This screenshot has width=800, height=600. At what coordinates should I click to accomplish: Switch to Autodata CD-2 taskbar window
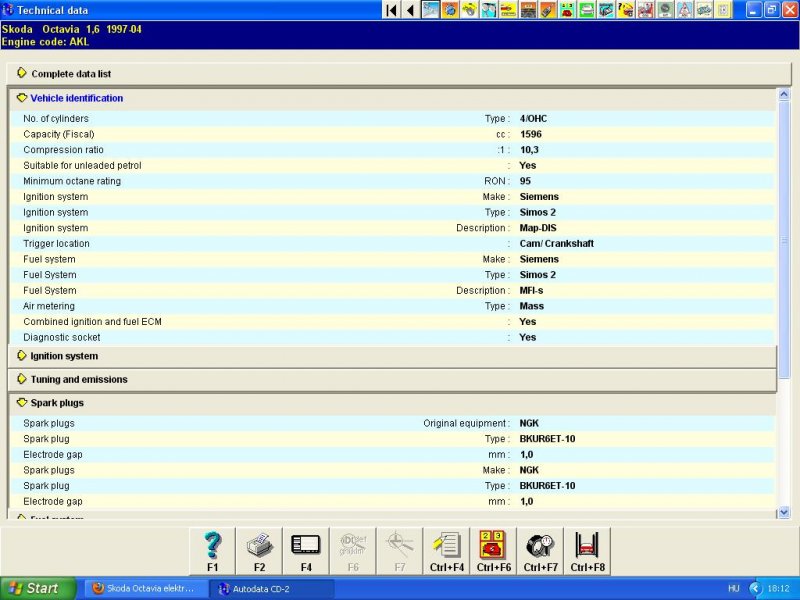272,588
